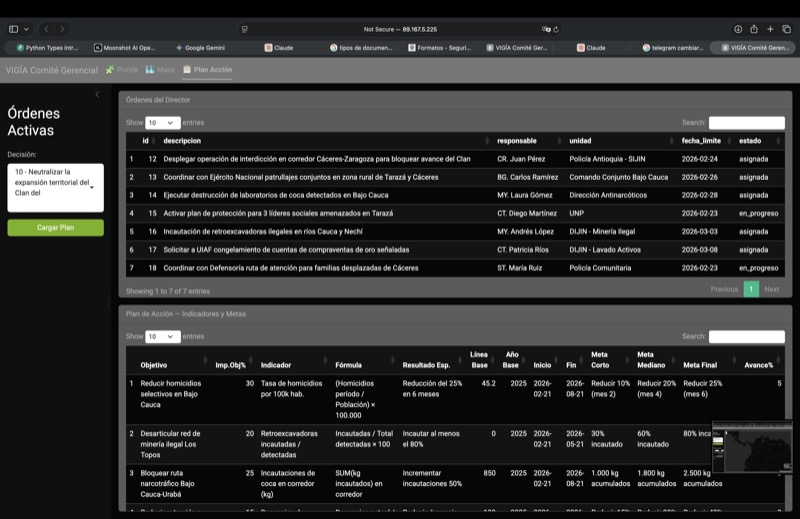Image resolution: width=800 pixels, height=519 pixels.
Task: Click the Safari sidebar toggle icon
Action: tap(14, 29)
